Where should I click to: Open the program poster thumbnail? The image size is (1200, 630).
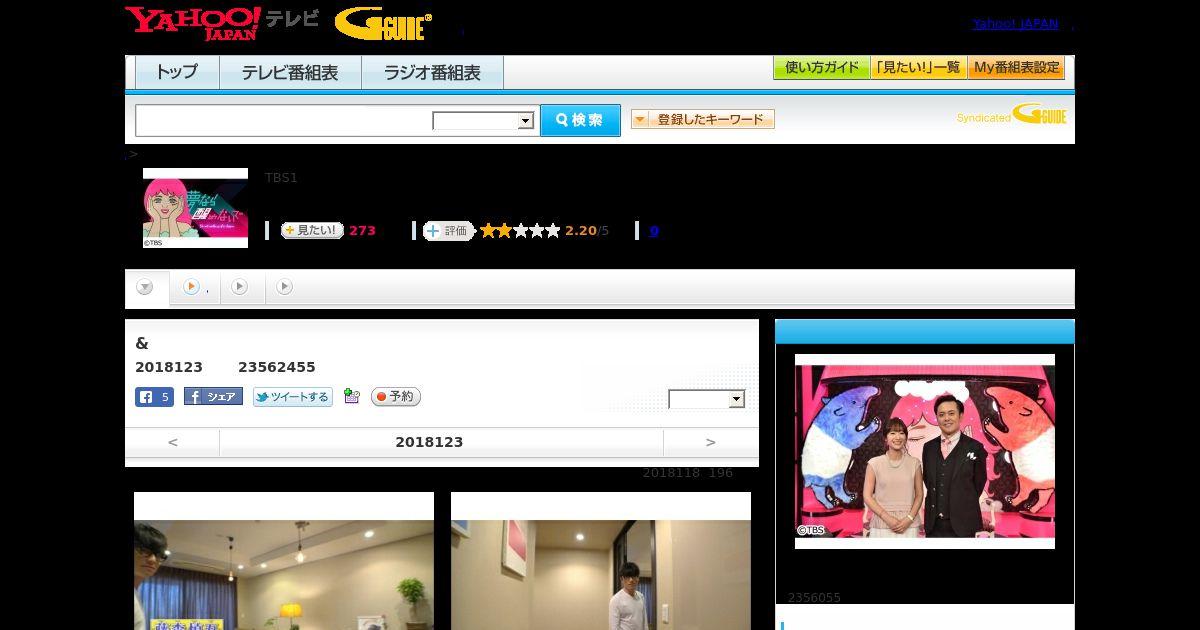[195, 208]
